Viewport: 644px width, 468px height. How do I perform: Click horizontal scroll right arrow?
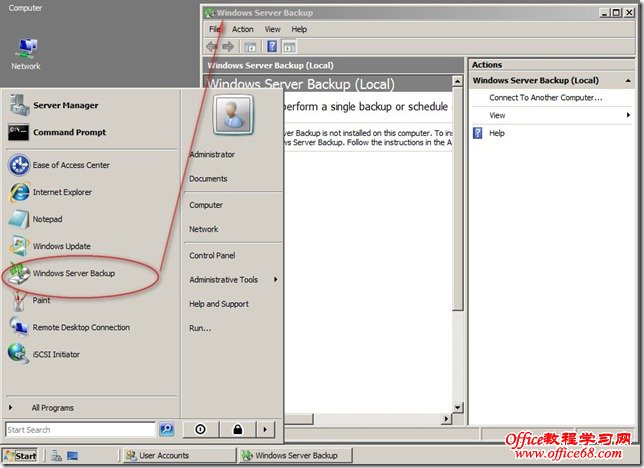coord(446,419)
